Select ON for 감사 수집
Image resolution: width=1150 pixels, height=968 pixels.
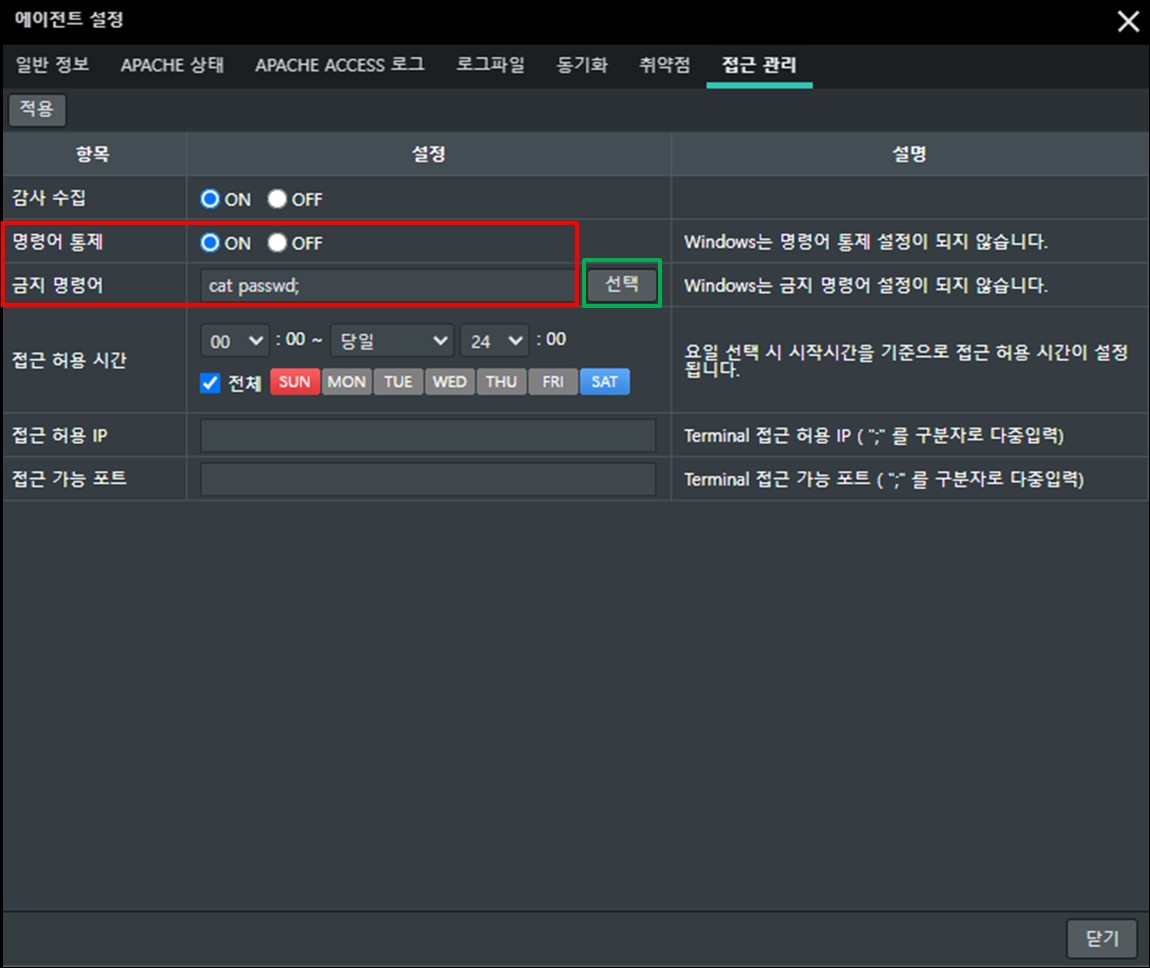210,199
